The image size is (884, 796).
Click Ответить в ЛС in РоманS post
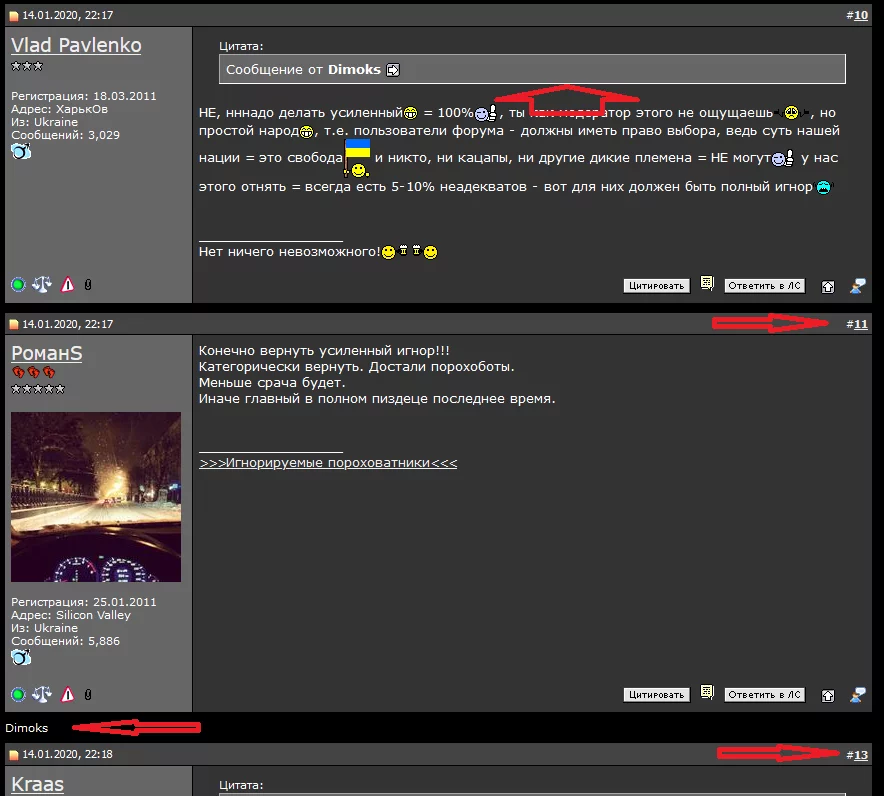[x=764, y=695]
